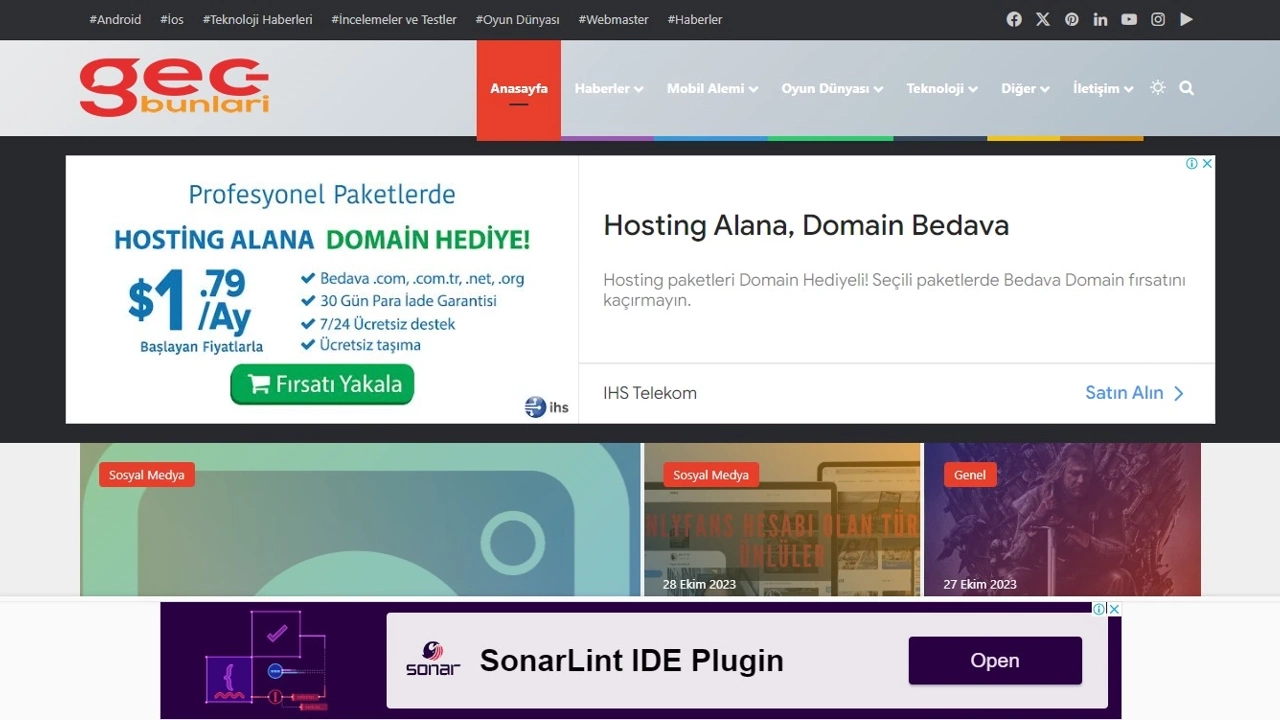
Task: Open the #Oyun Dünyası top link
Action: 517,19
